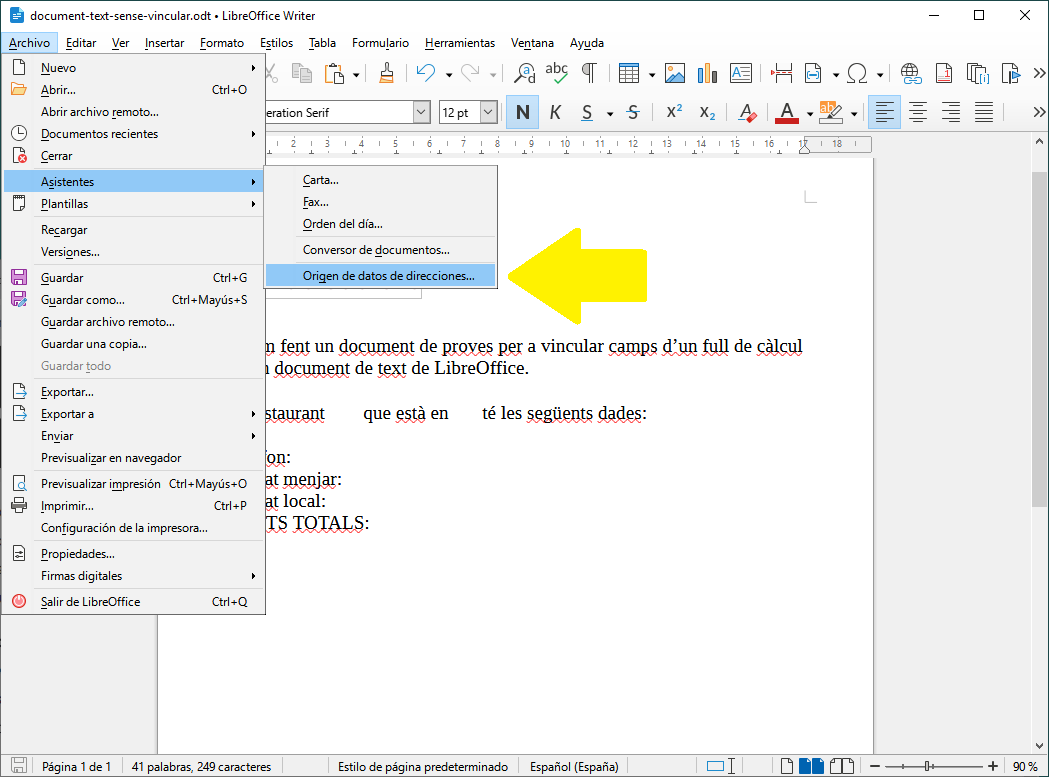
Task: Toggle formatting marks pilcrow icon
Action: (589, 74)
